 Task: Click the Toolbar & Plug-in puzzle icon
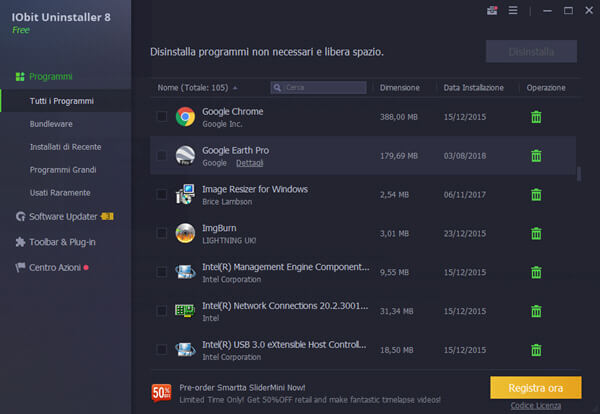[20, 242]
